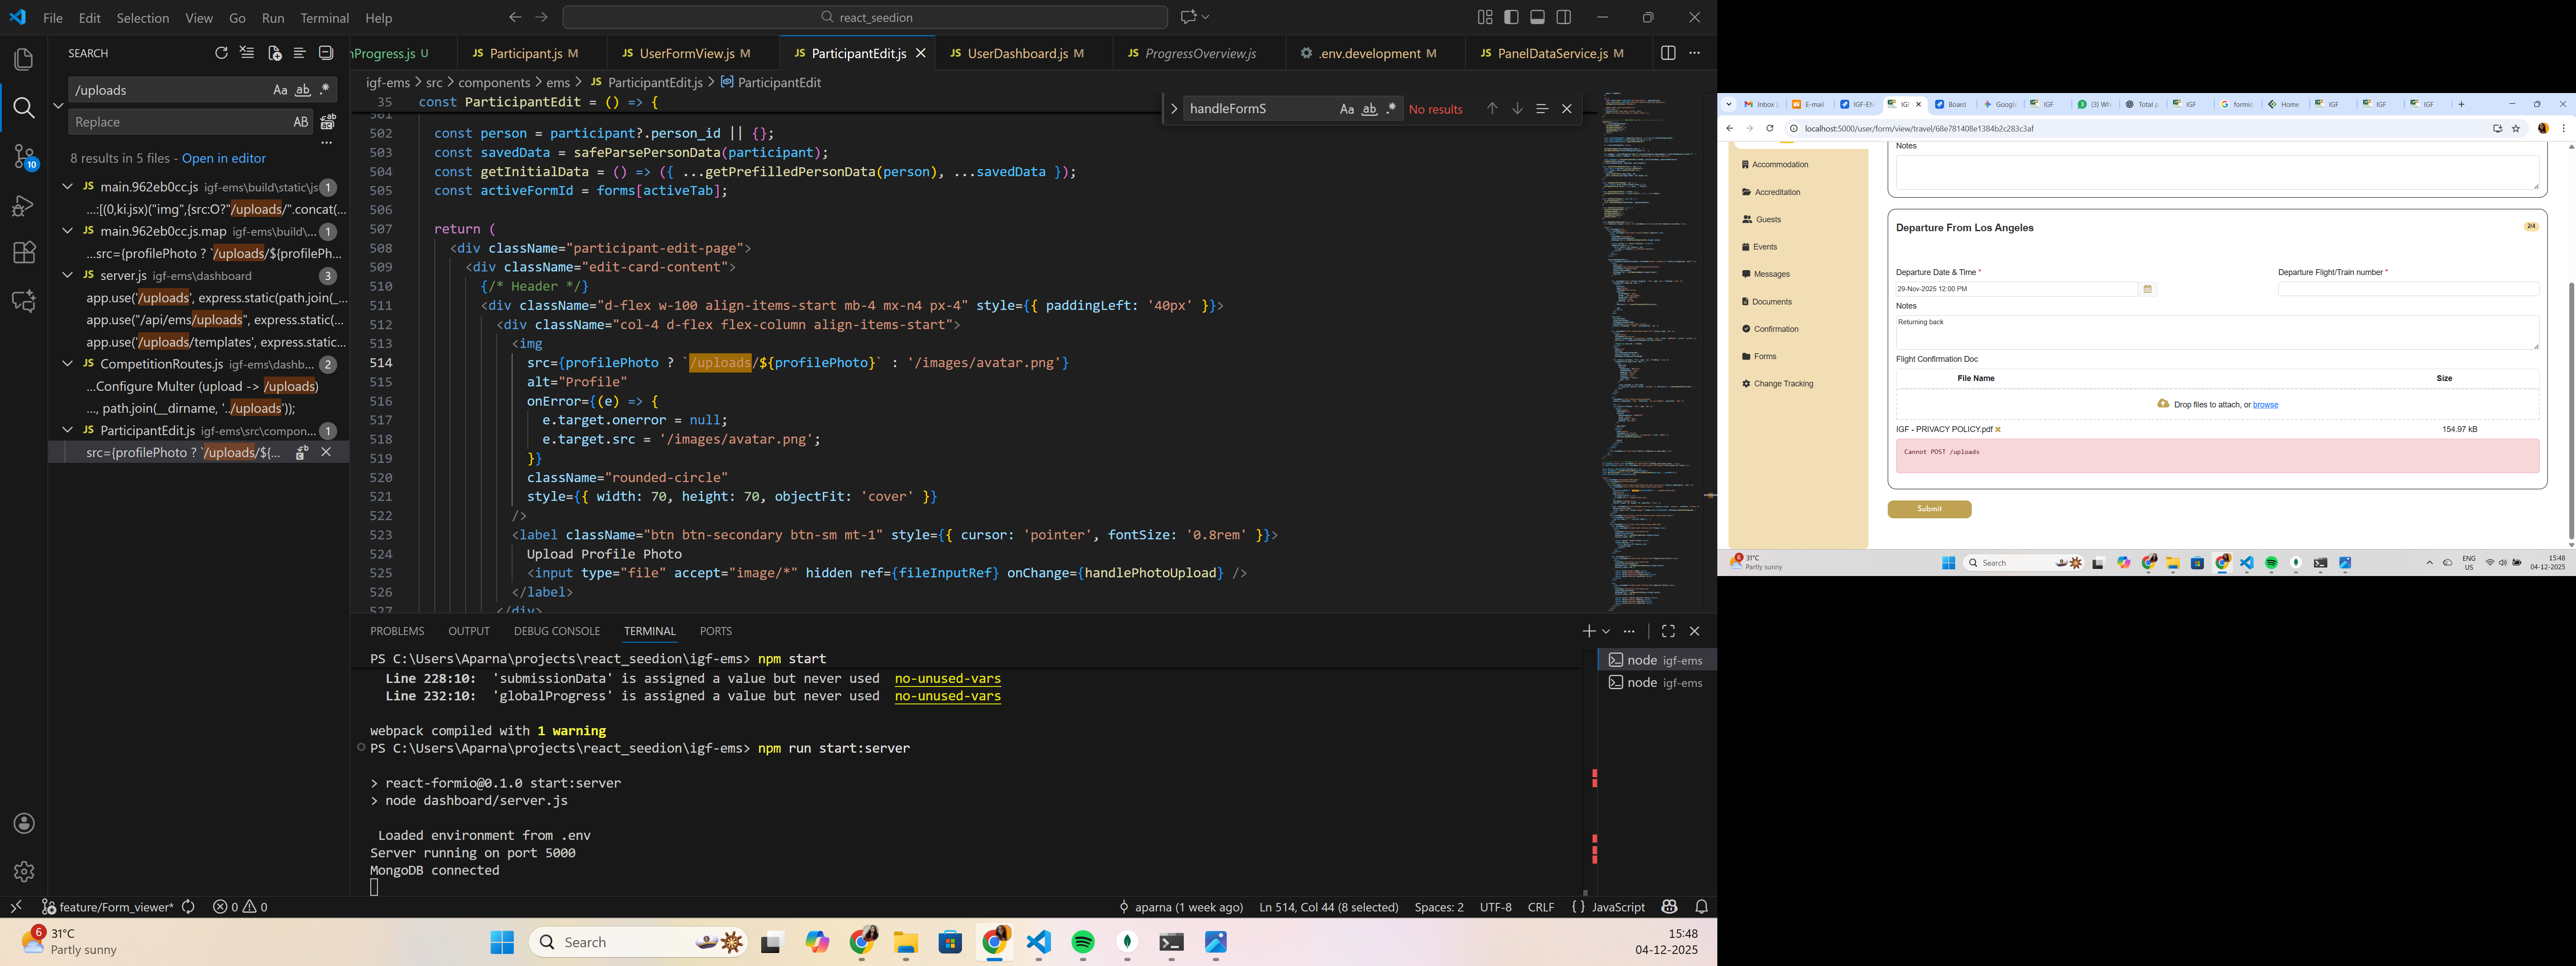
Task: Open the Terminal menu
Action: point(324,18)
